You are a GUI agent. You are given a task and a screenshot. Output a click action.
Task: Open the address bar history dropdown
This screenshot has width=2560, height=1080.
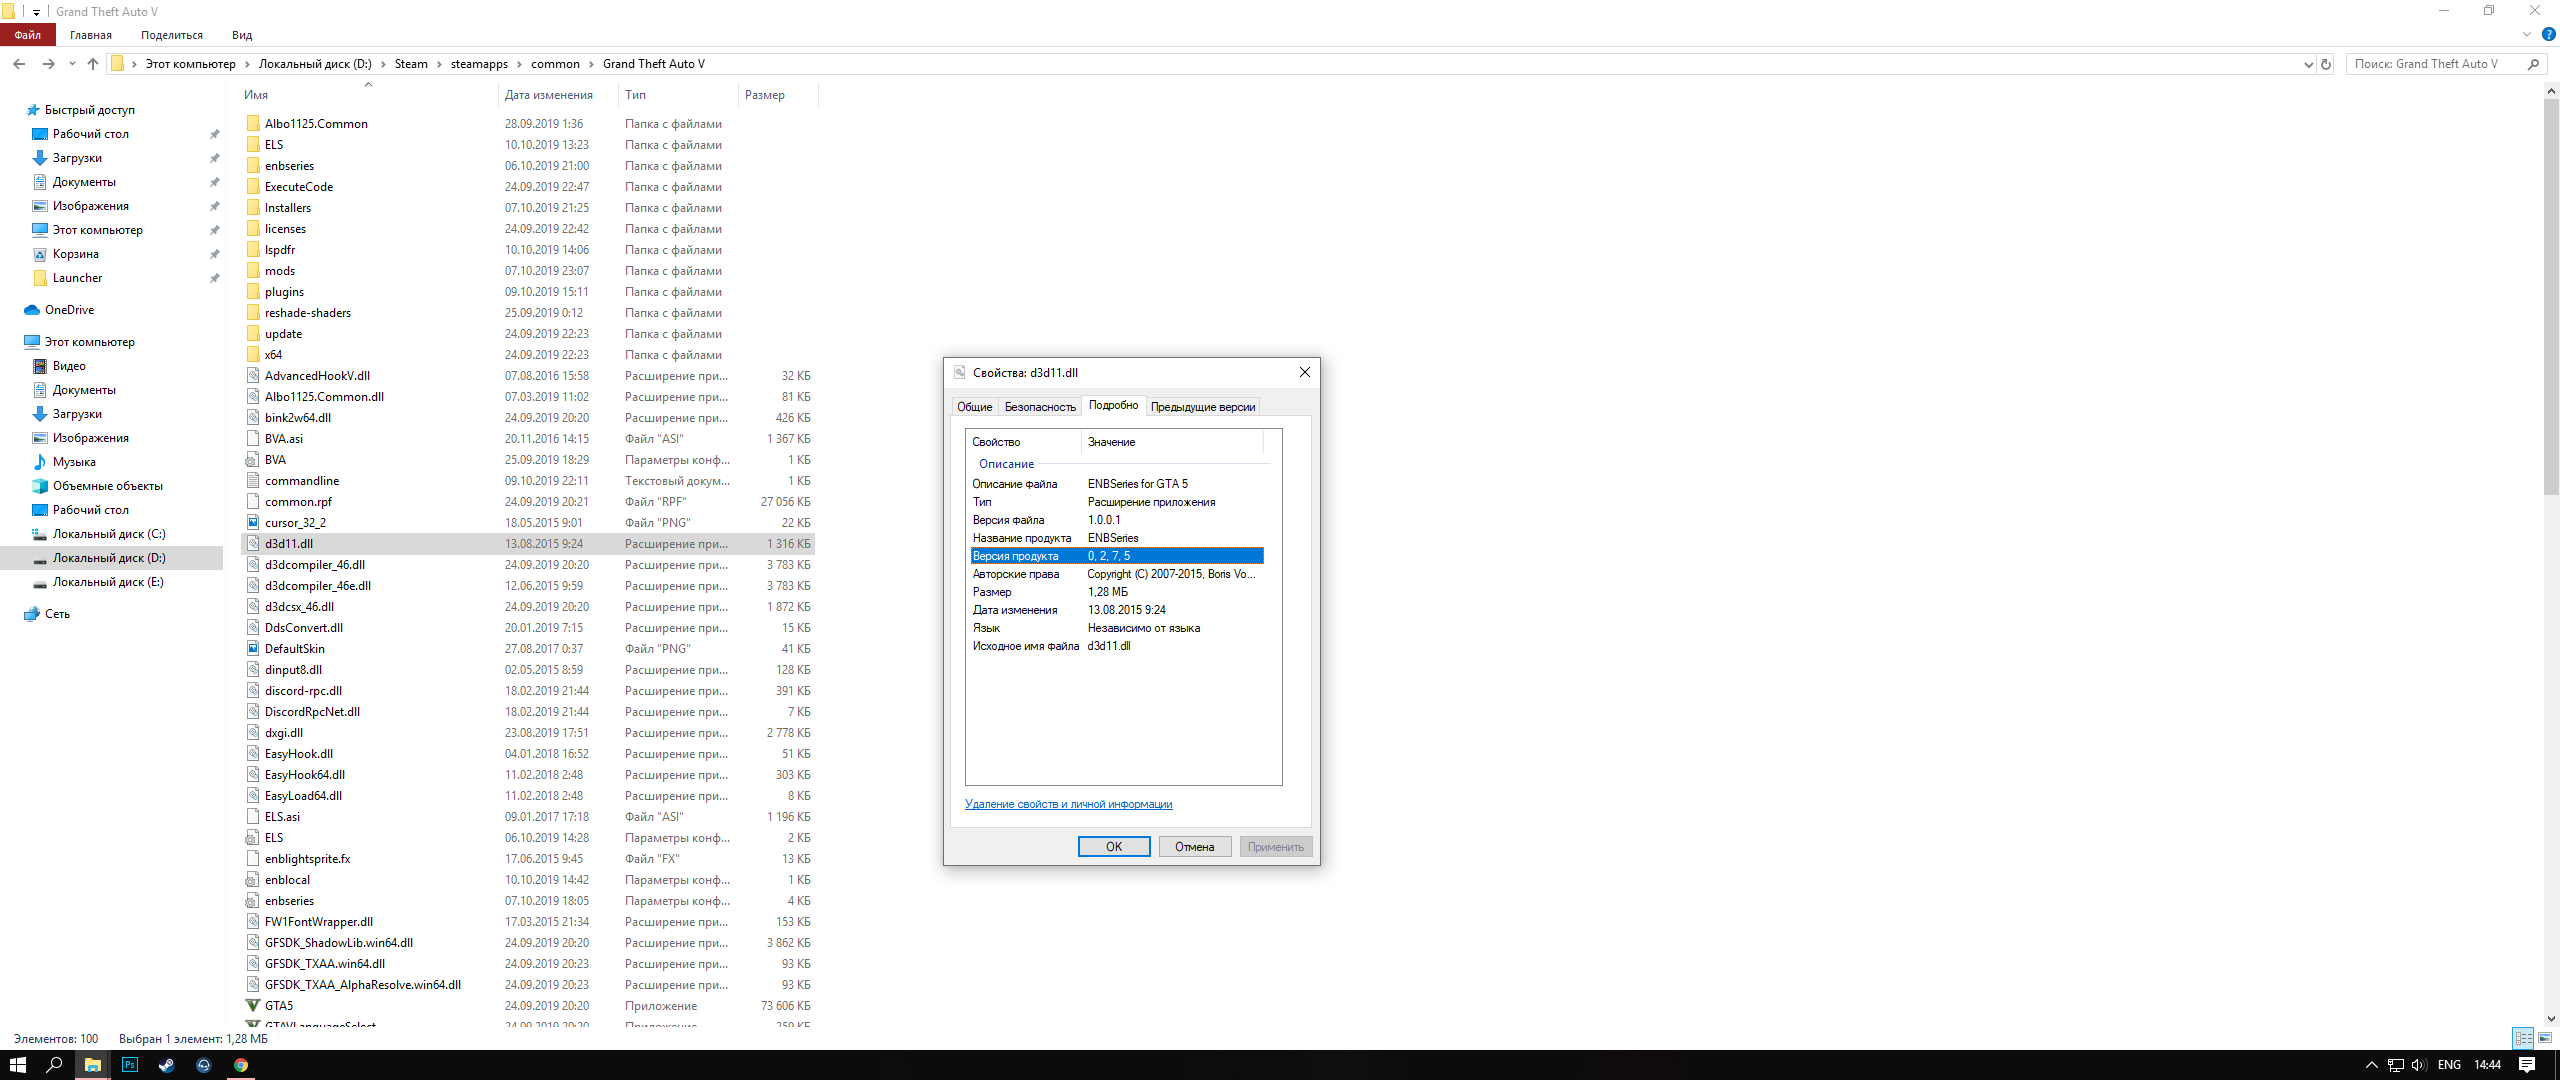[2308, 64]
